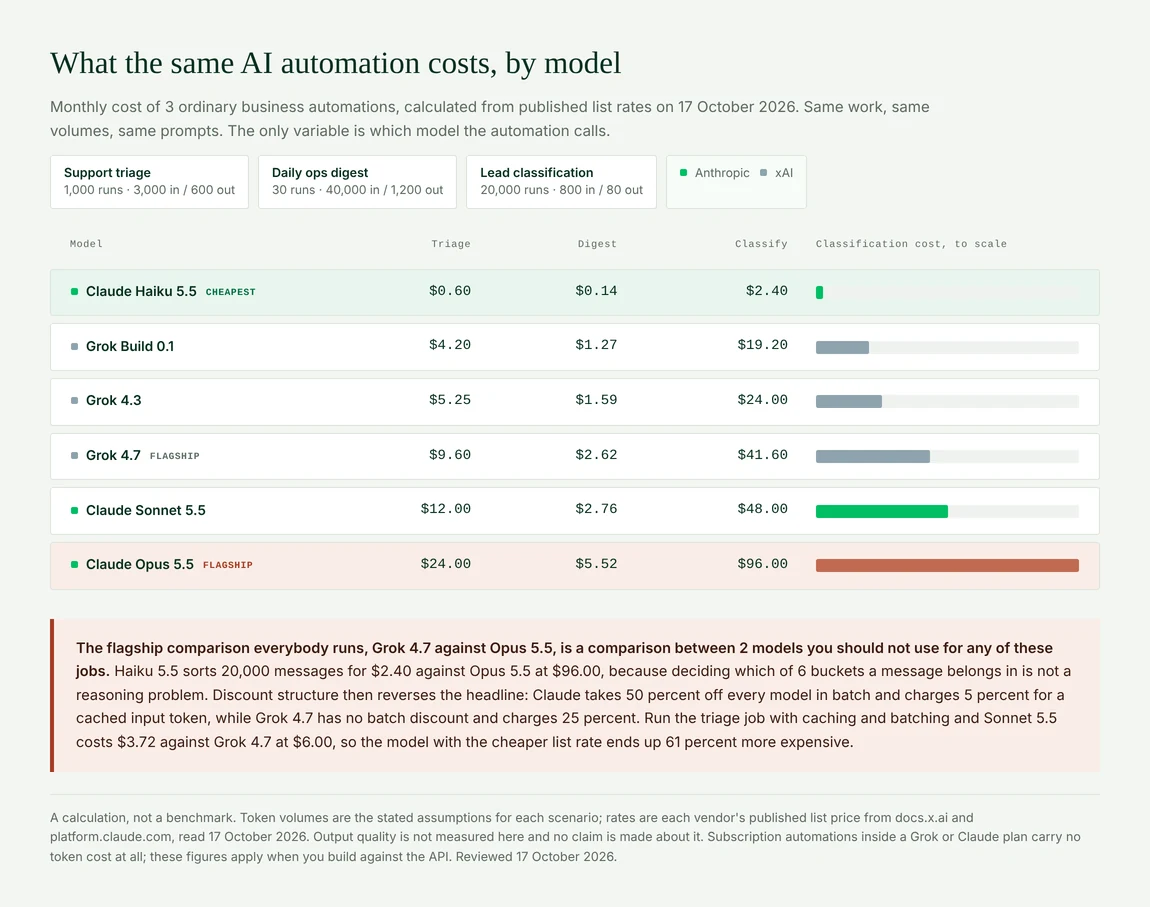The height and width of the screenshot is (907, 1150).
Task: Click the $12.00 triage cost for Sonnet
Action: click(x=446, y=510)
